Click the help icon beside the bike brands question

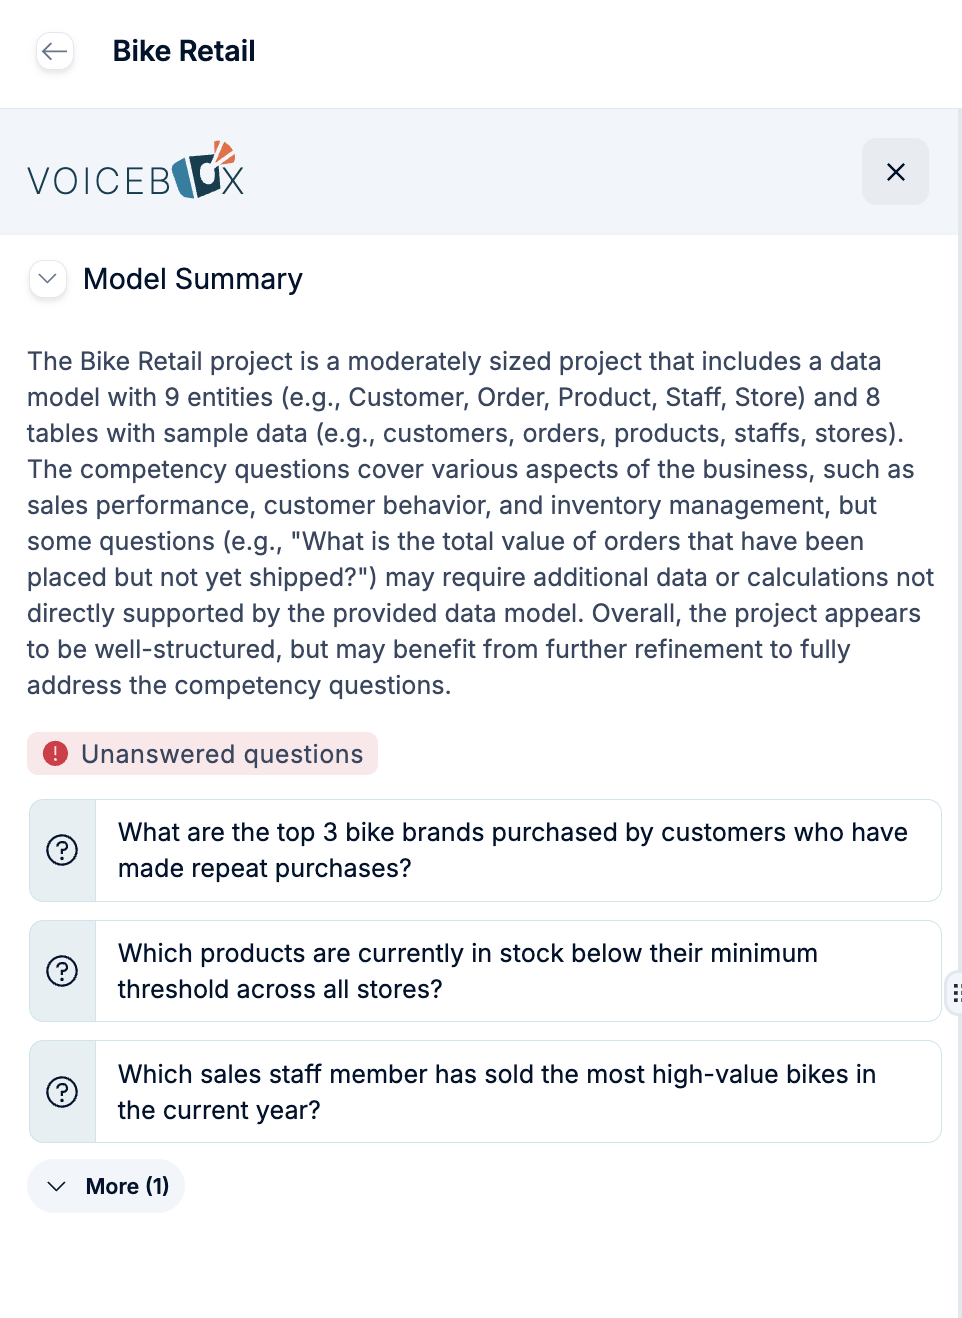point(62,850)
